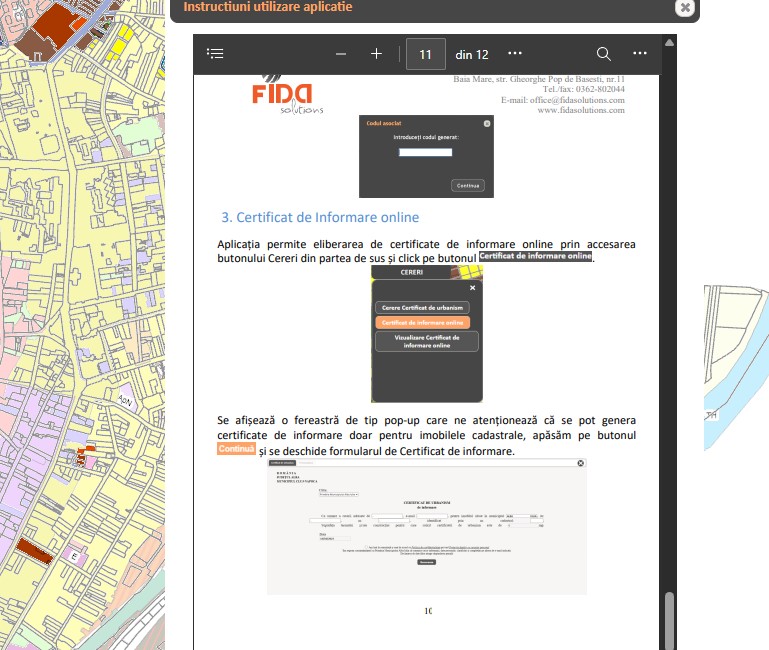The width and height of the screenshot is (769, 650).
Task: Click the Tel./fax: 0362-802044 line
Action: [584, 89]
